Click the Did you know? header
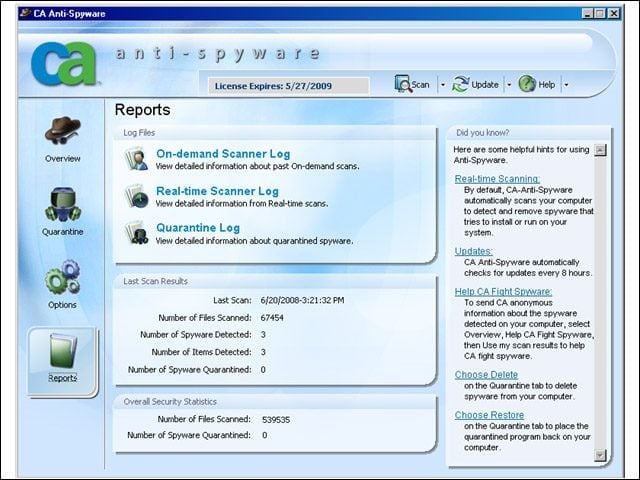 pyautogui.click(x=482, y=133)
